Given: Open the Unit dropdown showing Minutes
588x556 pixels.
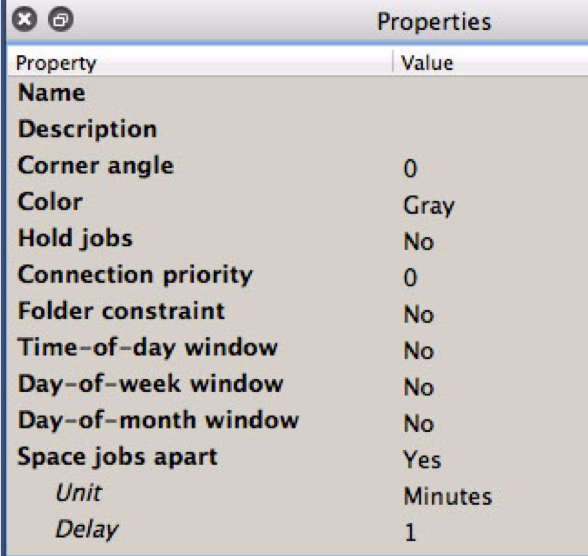Looking at the screenshot, I should (448, 496).
